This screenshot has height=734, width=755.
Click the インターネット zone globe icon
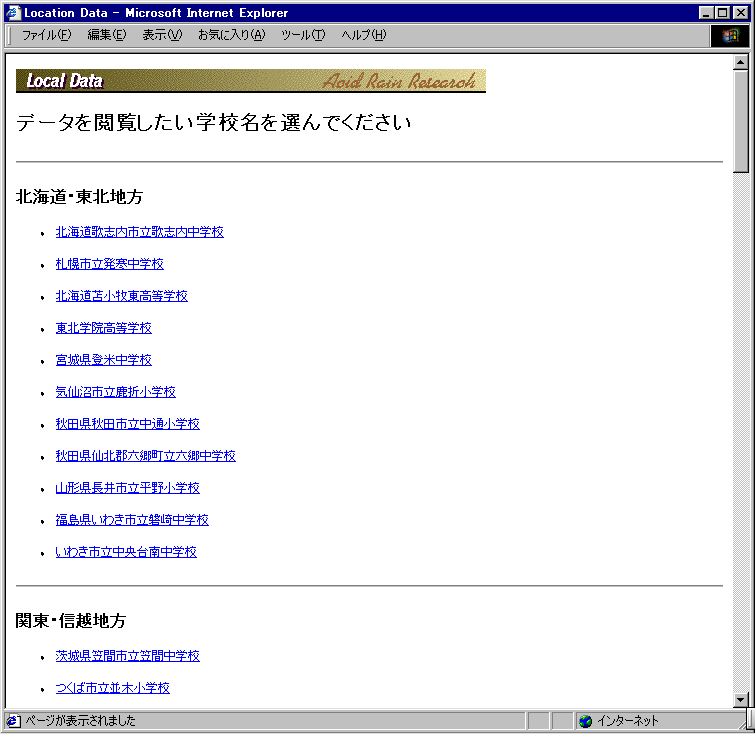[x=586, y=721]
